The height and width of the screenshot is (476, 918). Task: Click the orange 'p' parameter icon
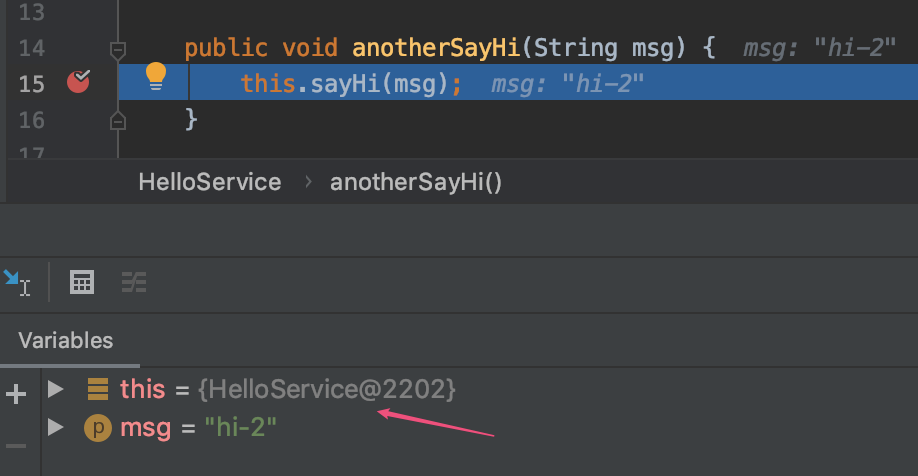(97, 428)
